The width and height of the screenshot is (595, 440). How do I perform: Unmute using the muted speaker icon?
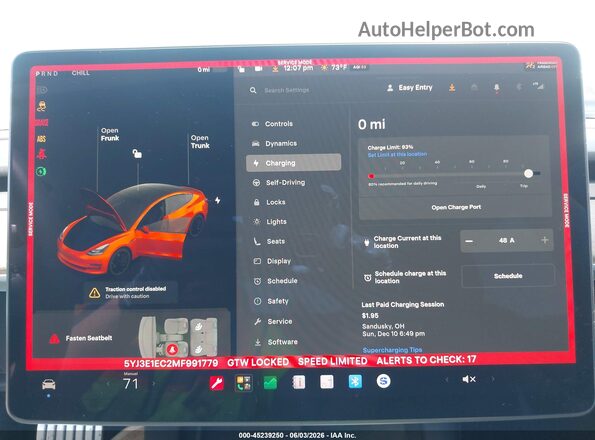(x=469, y=379)
